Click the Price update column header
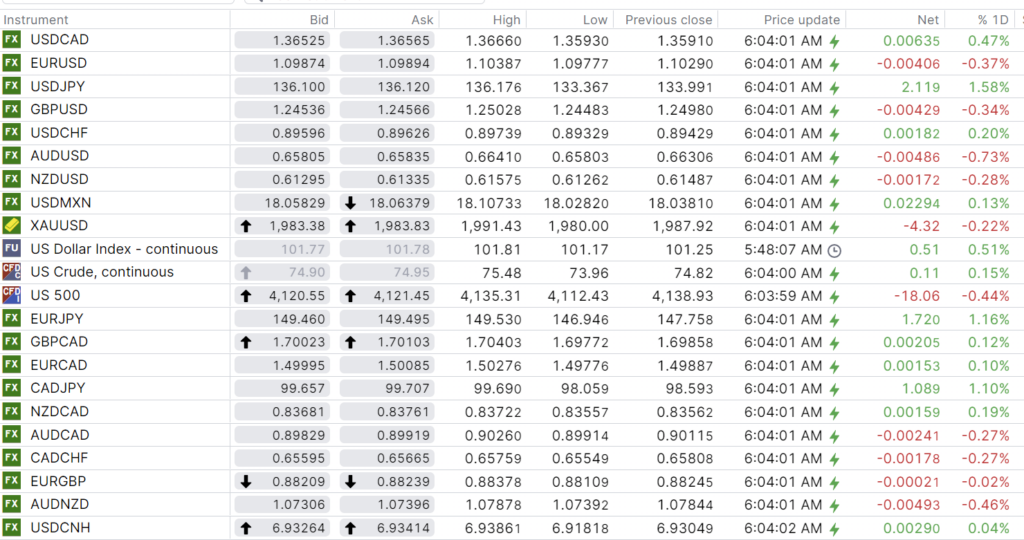1024x540 pixels. point(801,20)
